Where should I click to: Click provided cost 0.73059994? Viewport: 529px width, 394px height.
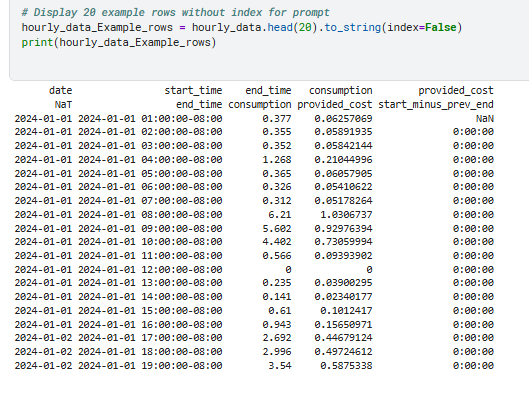[343, 242]
